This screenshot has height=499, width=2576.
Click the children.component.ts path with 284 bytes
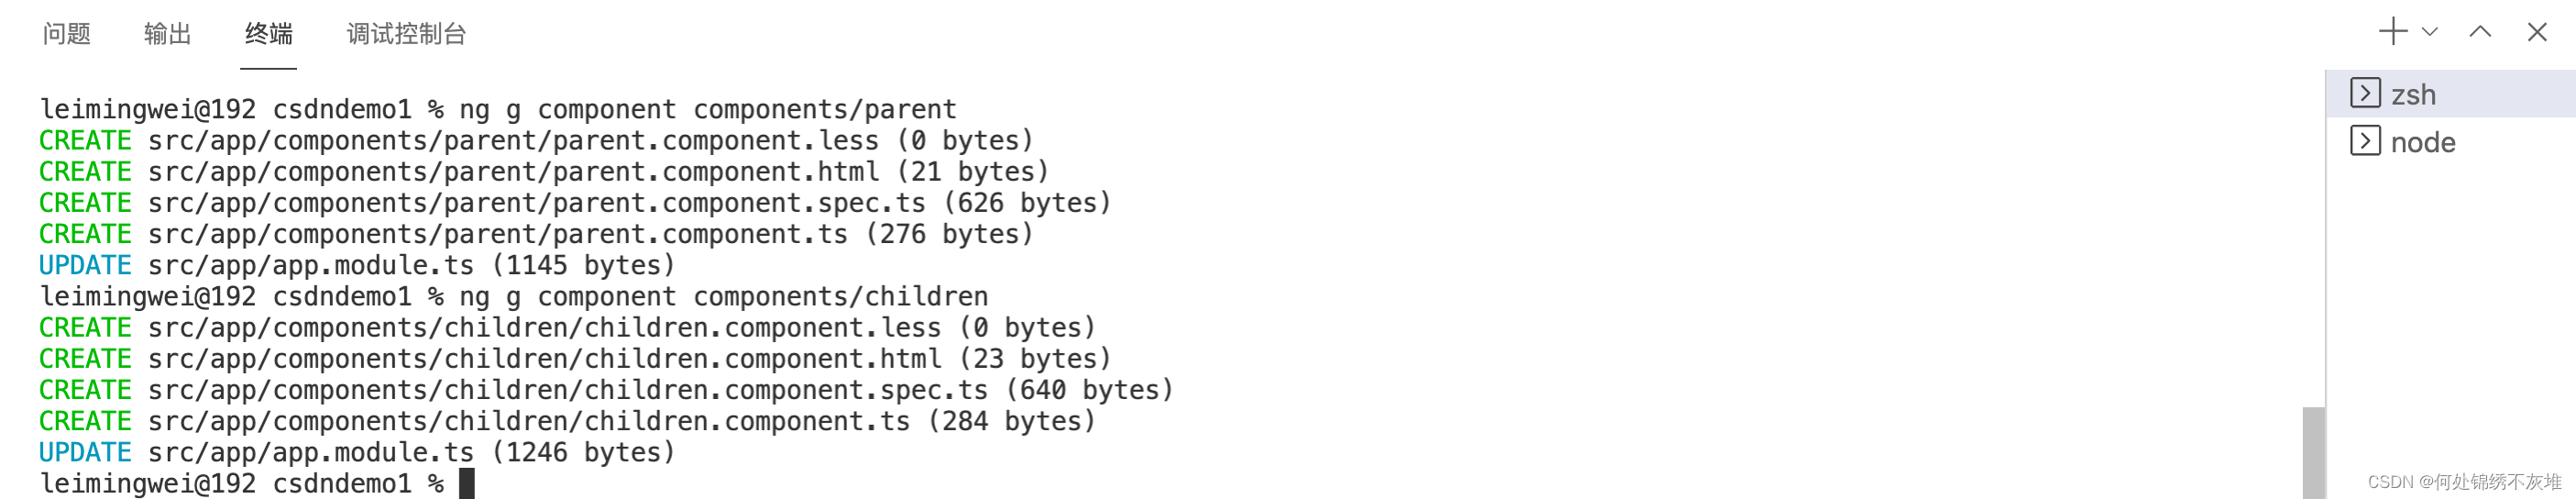click(x=529, y=421)
